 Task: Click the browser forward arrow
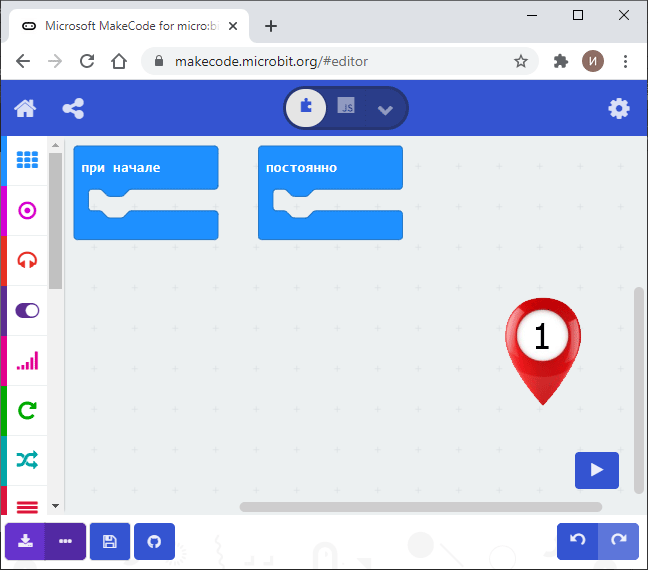pos(55,61)
